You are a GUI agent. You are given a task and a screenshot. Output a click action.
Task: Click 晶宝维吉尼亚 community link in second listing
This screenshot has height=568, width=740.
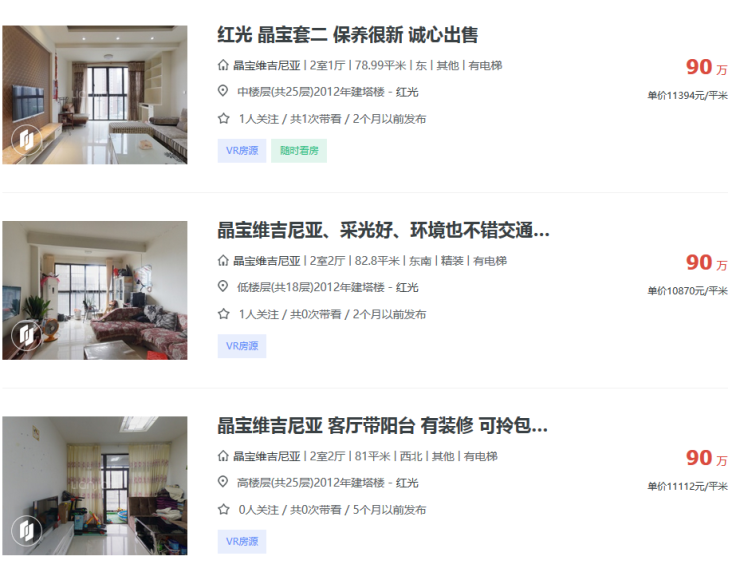(x=267, y=261)
